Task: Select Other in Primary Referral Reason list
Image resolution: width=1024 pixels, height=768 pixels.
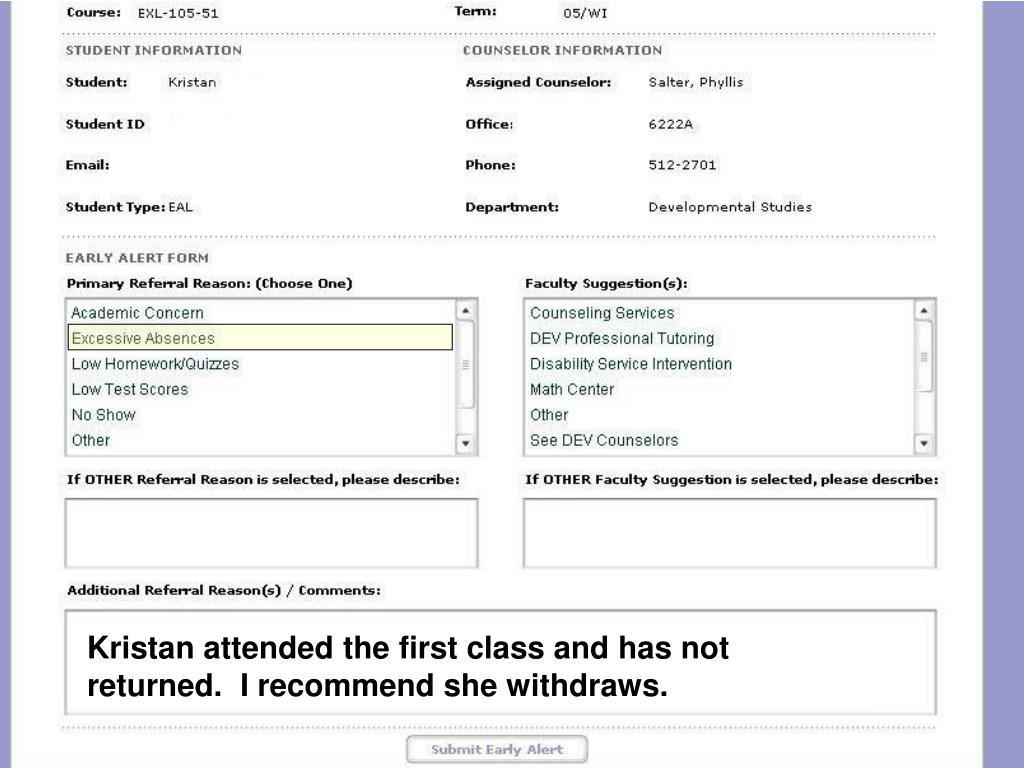Action: click(261, 440)
